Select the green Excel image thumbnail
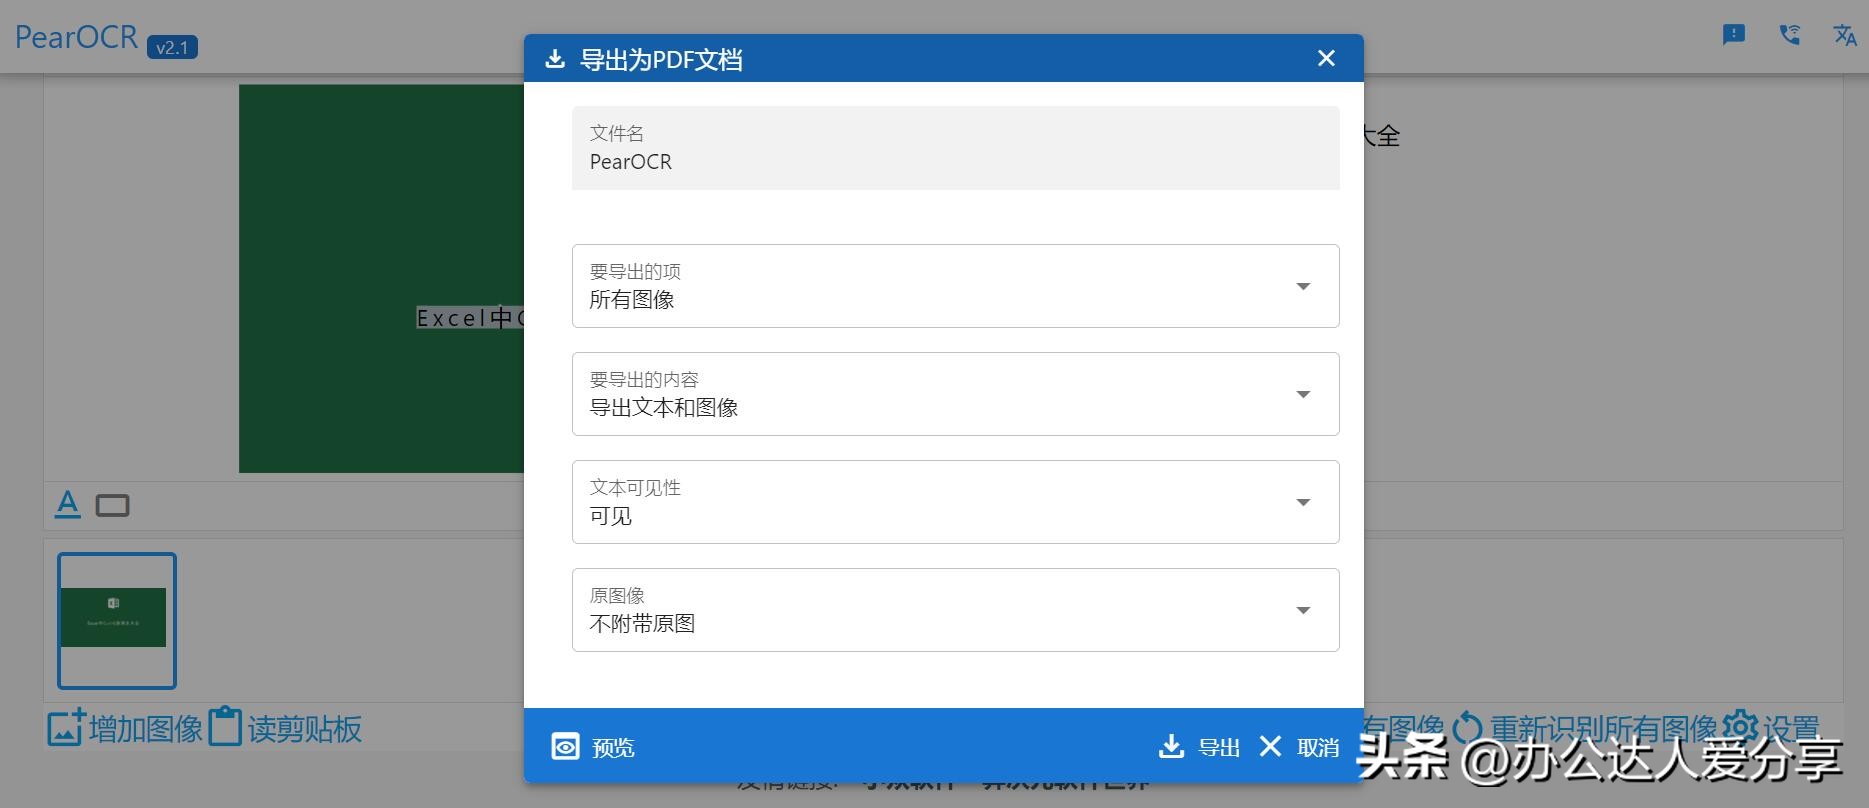 click(x=117, y=621)
